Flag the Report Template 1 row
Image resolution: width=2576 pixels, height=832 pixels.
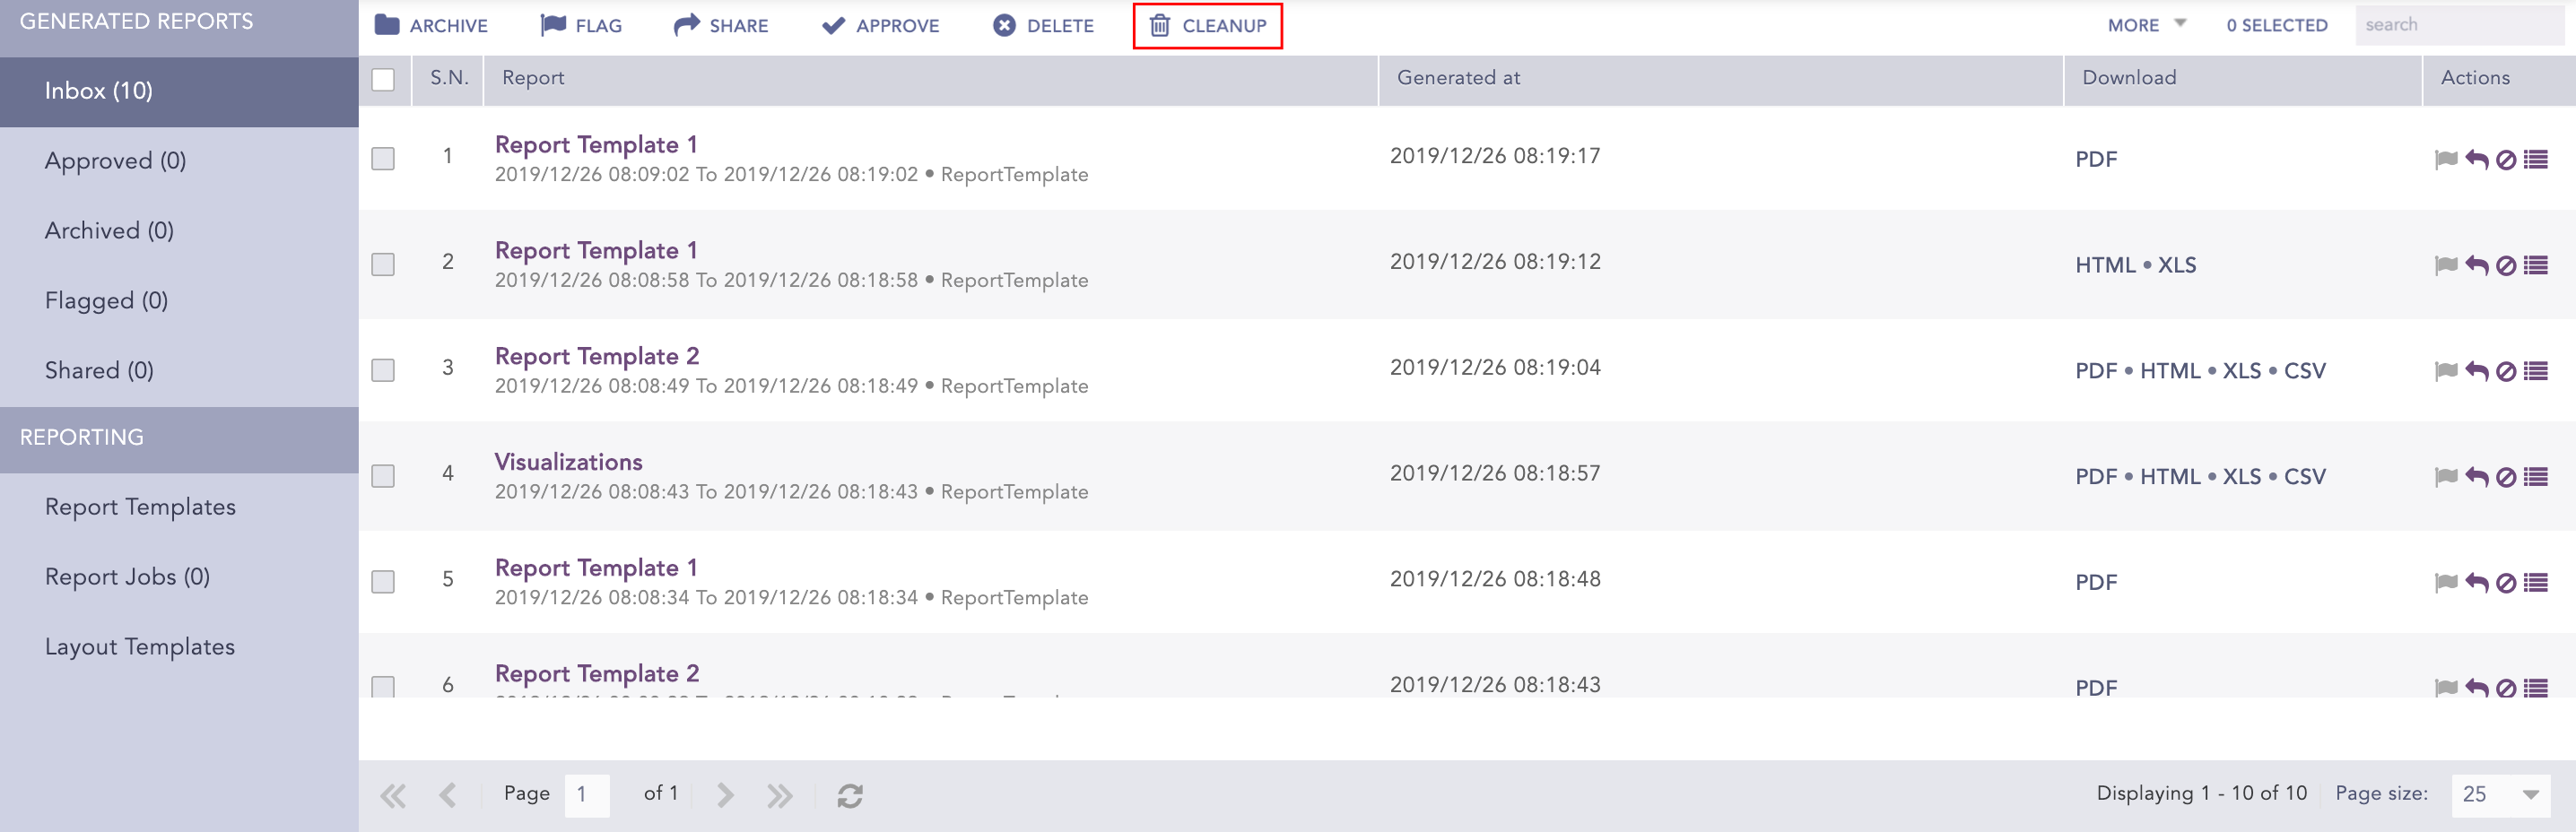[x=2446, y=158]
